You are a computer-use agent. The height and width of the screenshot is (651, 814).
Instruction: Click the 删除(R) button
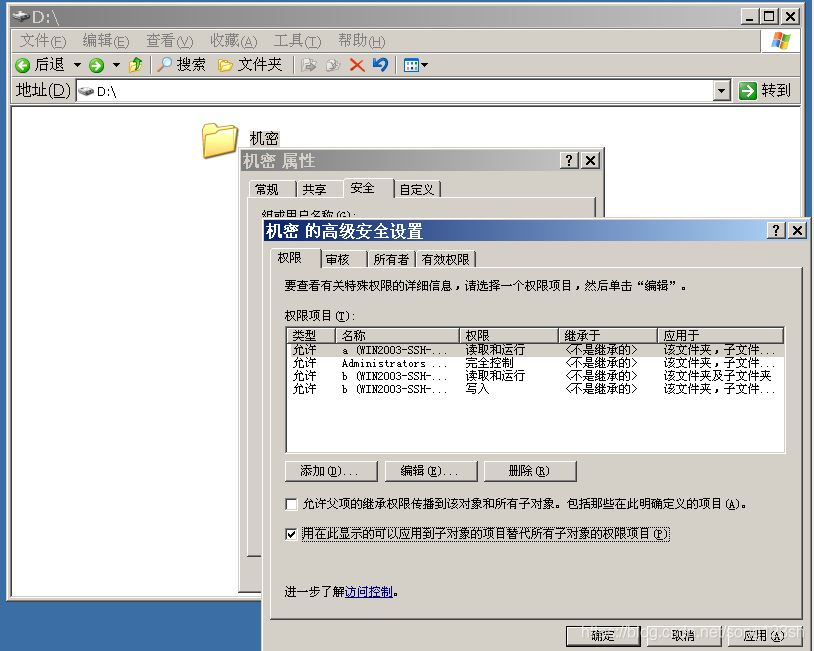point(530,471)
